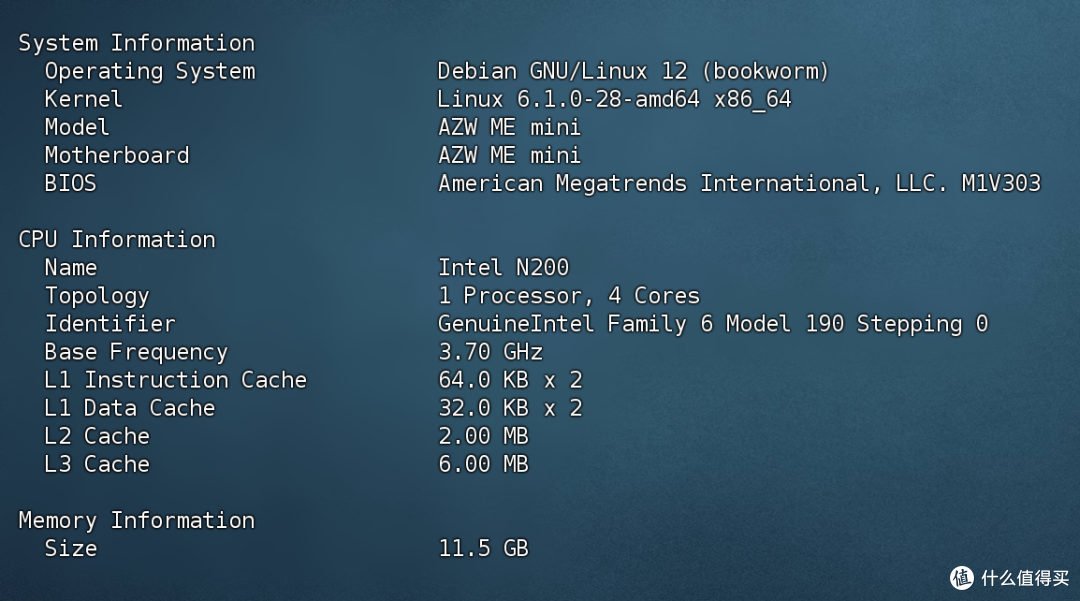Click the Operating System label
1080x601 pixels.
149,72
